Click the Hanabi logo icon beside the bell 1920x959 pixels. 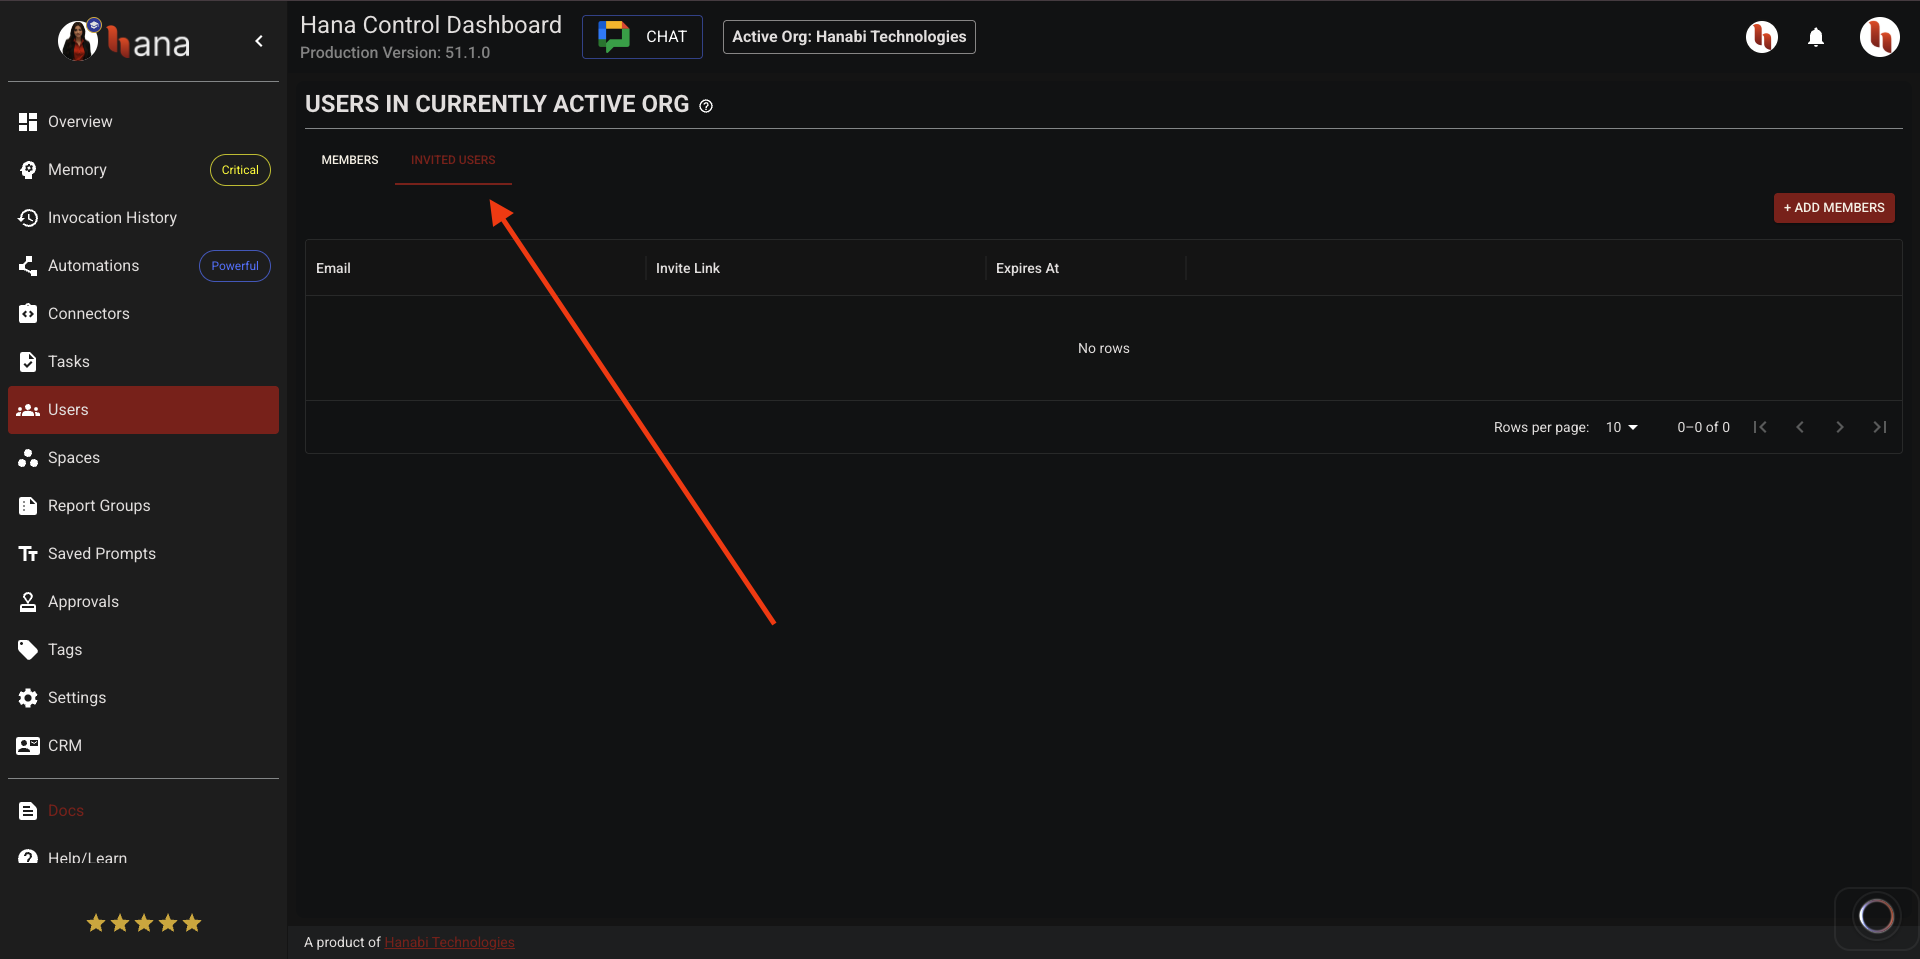click(1762, 37)
